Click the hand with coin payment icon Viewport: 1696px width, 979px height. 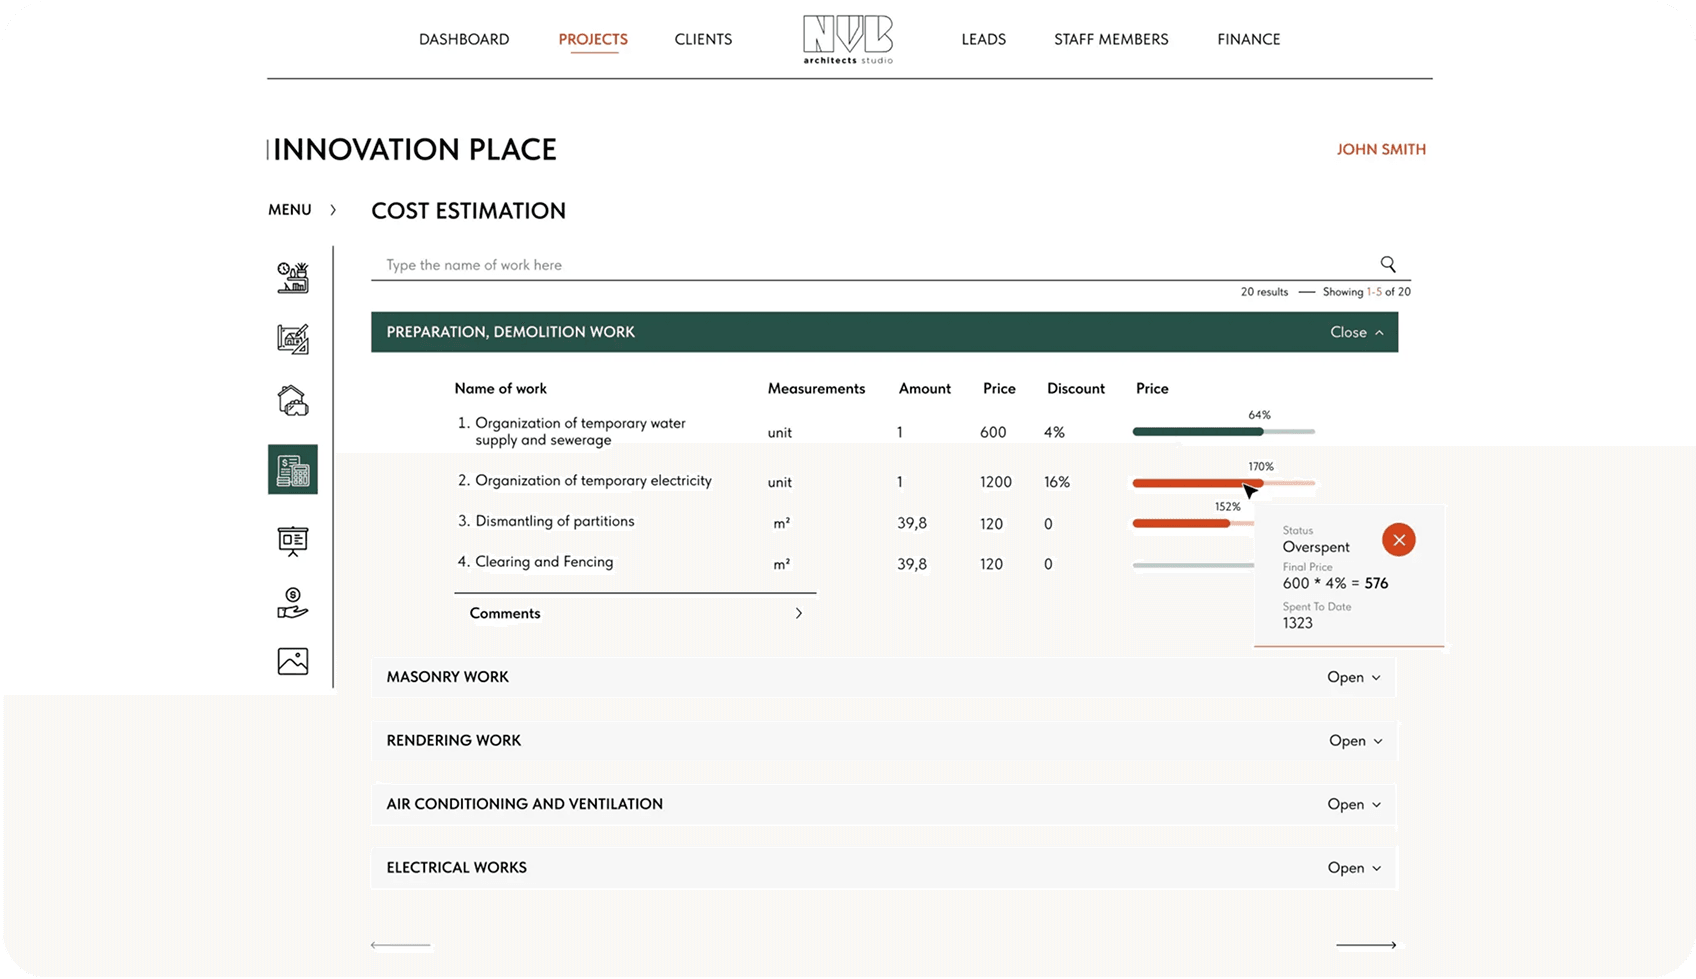293,603
